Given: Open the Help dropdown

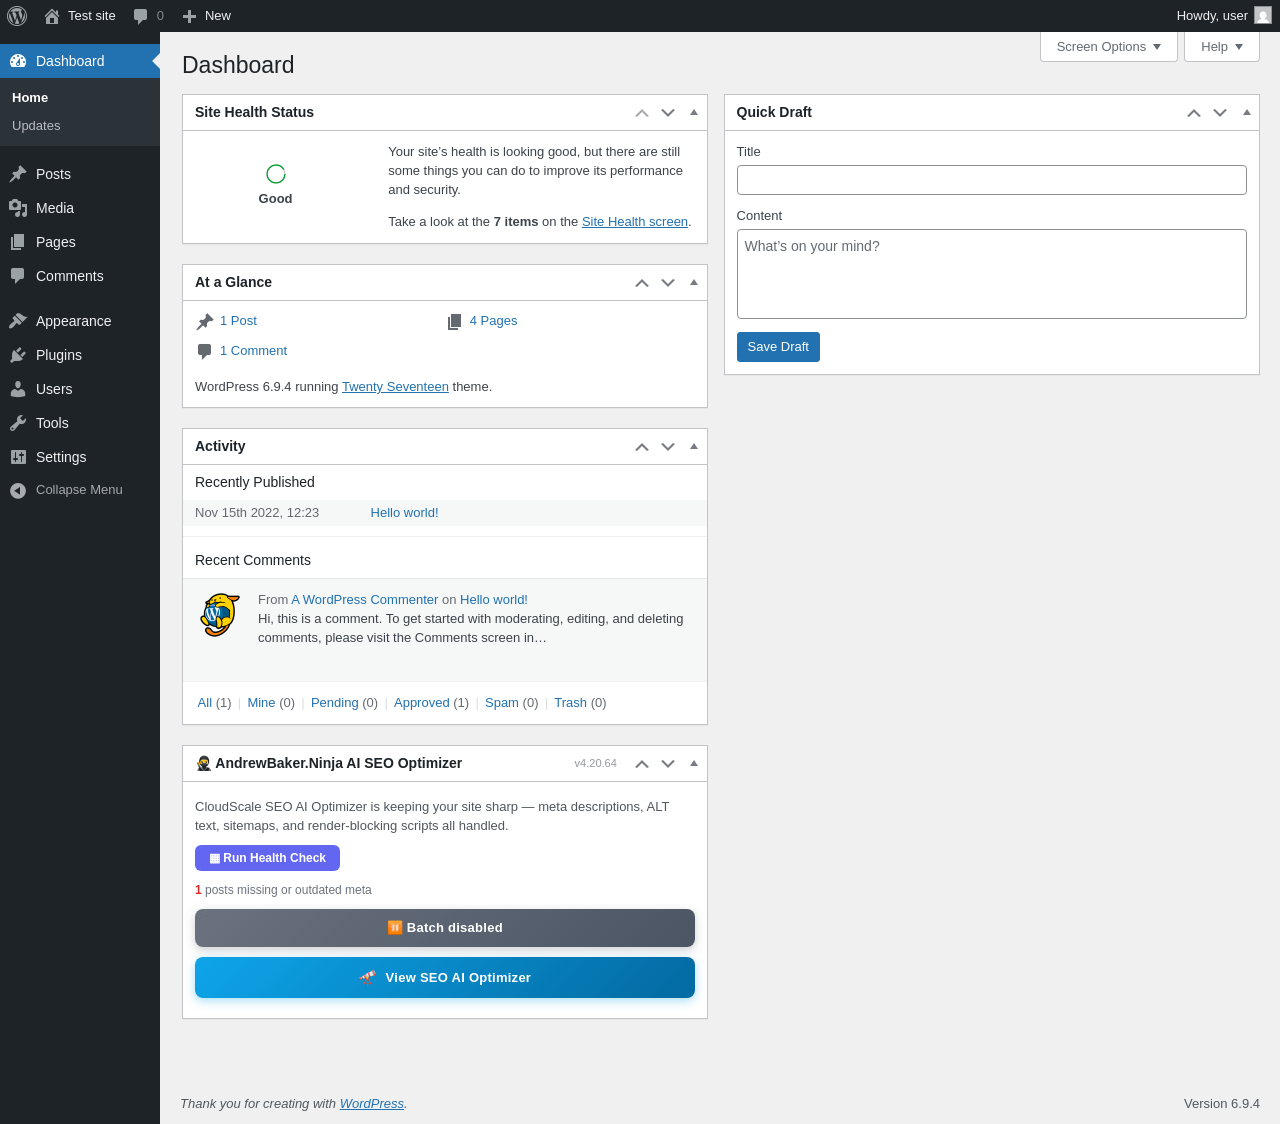Looking at the screenshot, I should 1222,47.
